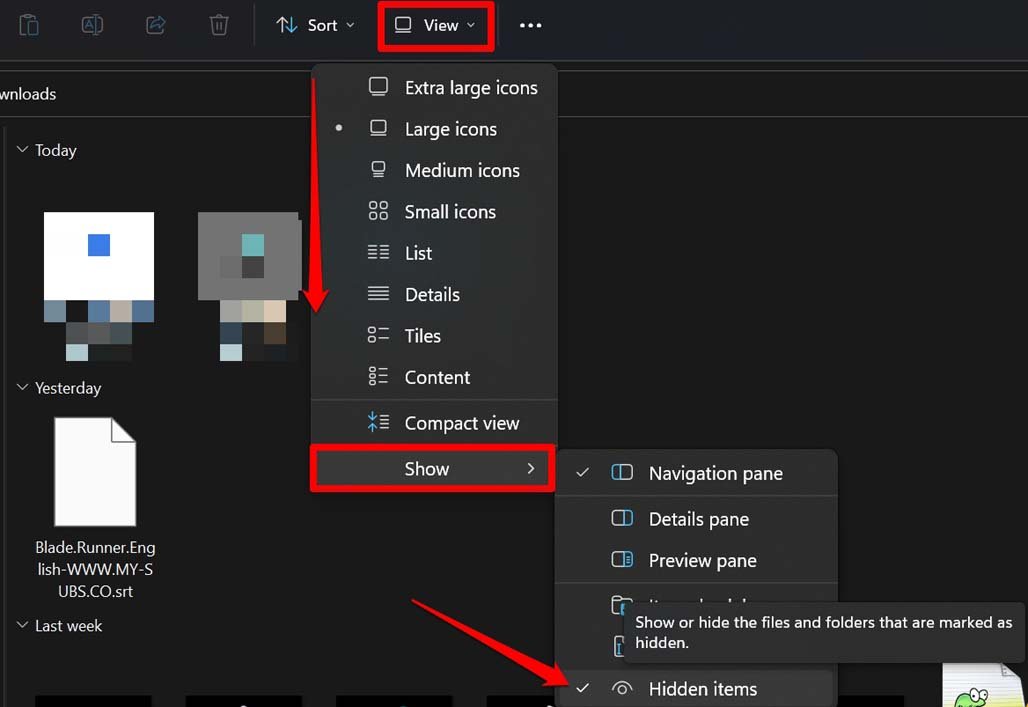This screenshot has height=707, width=1028.
Task: Uncheck the Navigation pane option
Action: coord(716,473)
